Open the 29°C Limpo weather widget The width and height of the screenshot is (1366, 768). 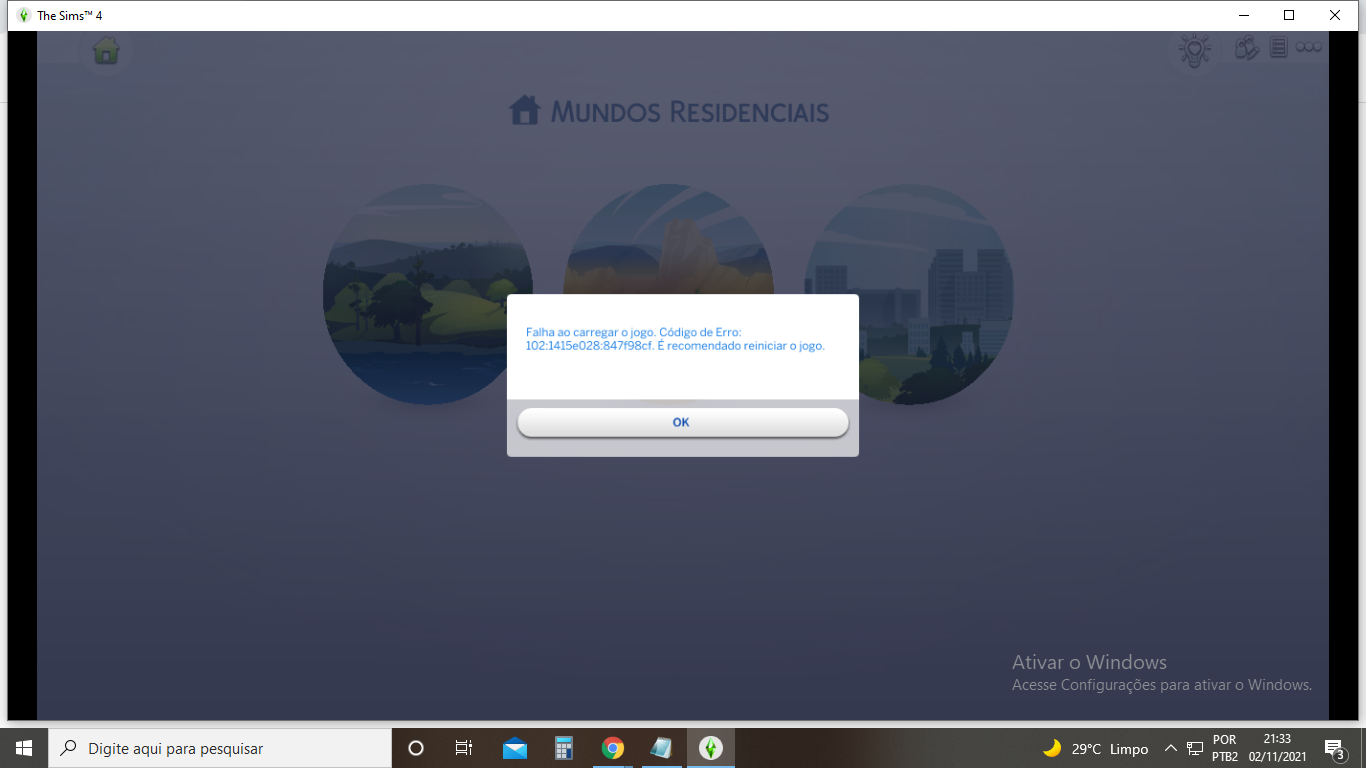click(x=1096, y=748)
